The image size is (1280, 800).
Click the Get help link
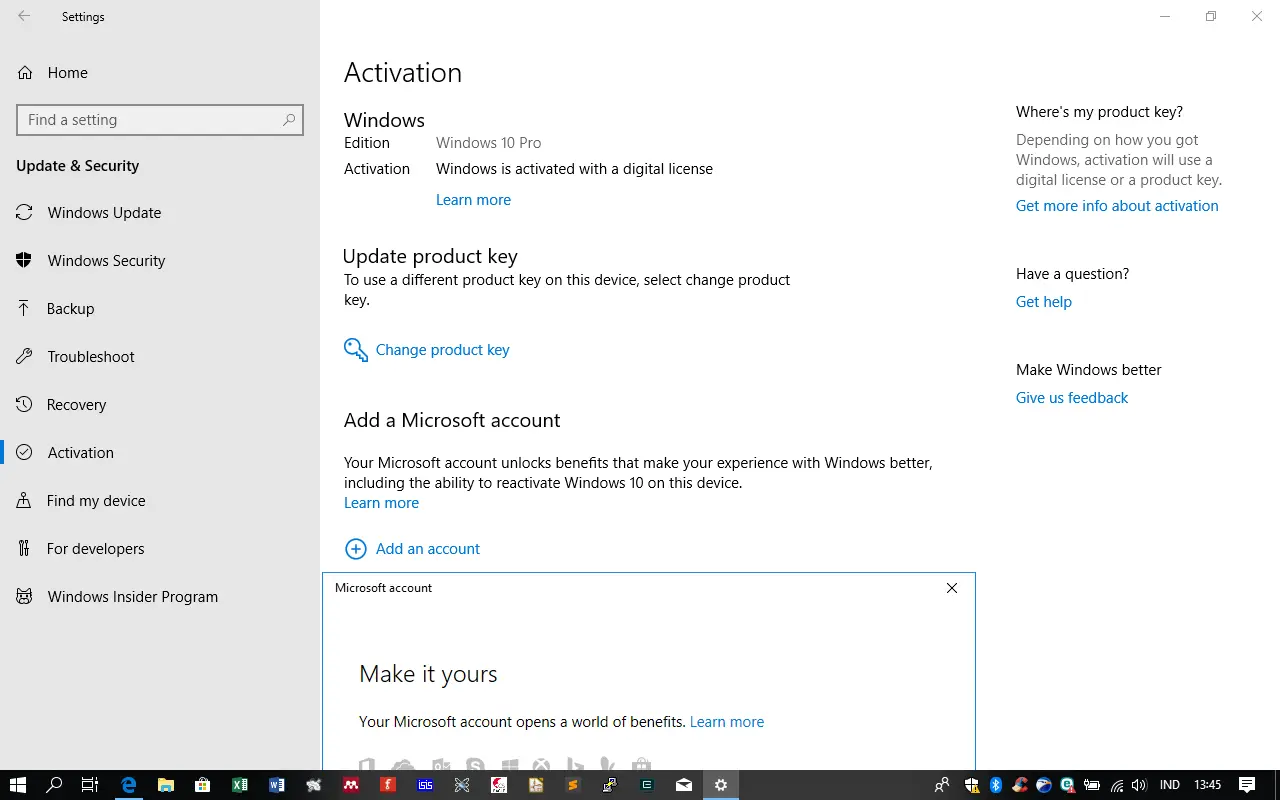point(1043,302)
